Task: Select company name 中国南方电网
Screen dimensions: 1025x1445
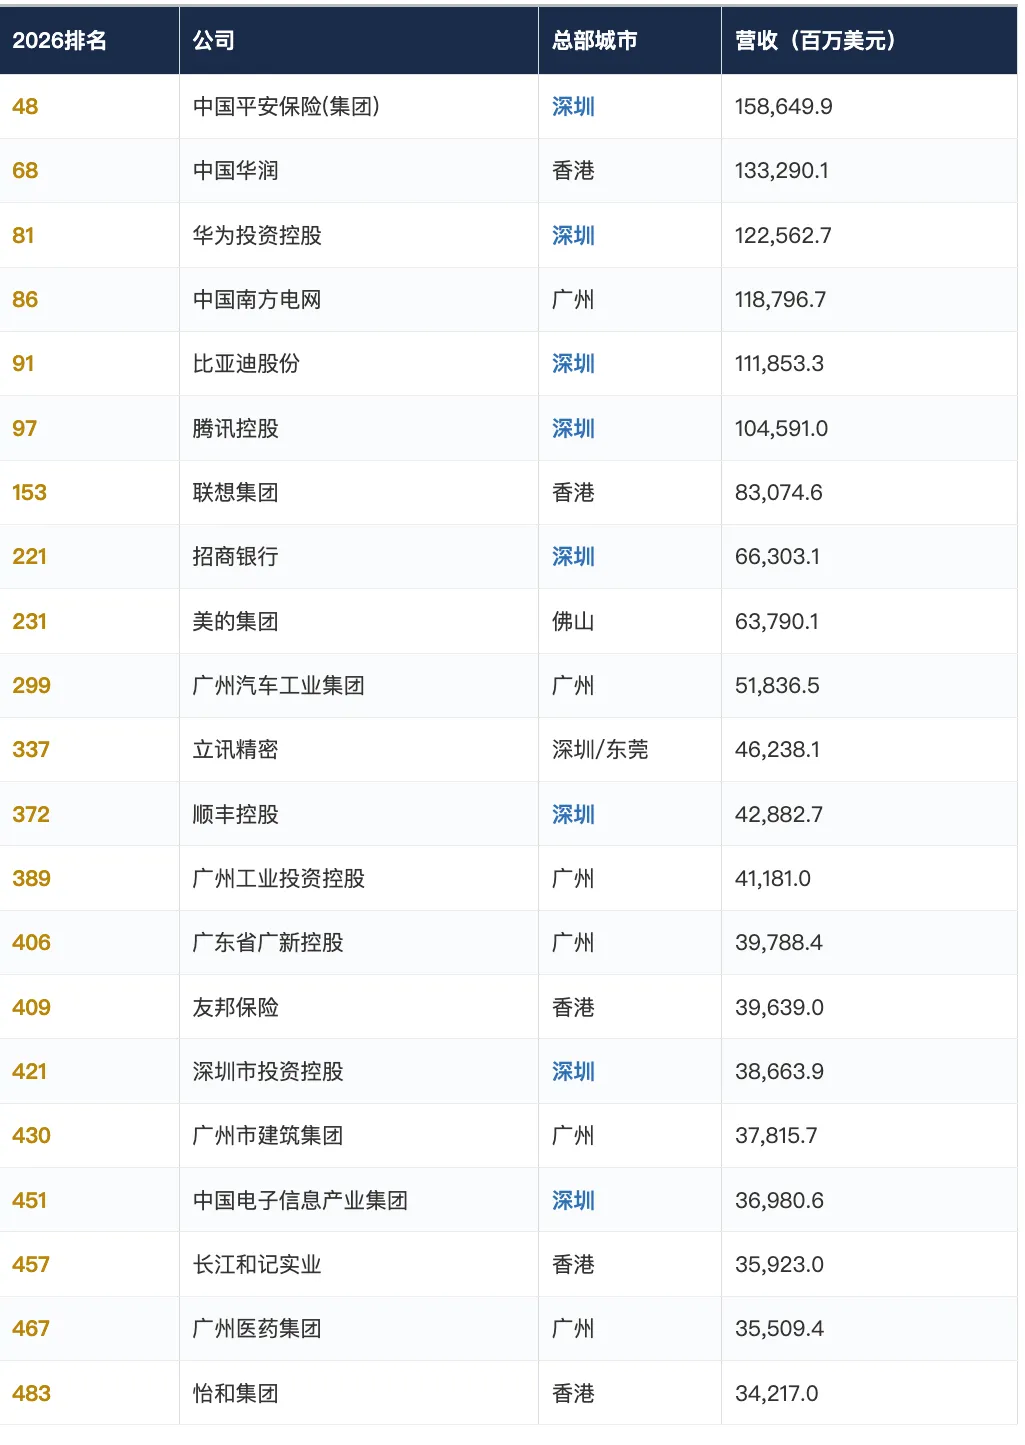Action: coord(257,300)
